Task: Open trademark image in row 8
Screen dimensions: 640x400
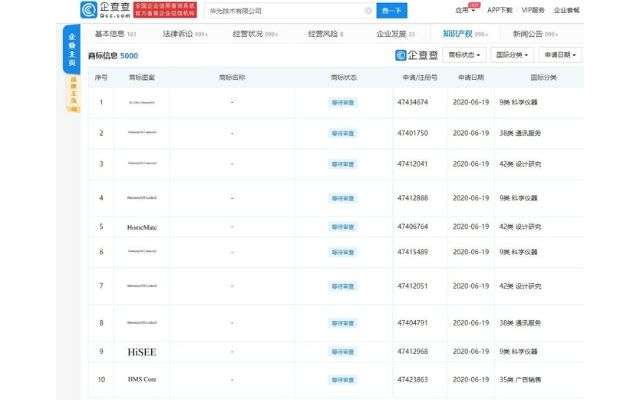Action: pyautogui.click(x=142, y=322)
